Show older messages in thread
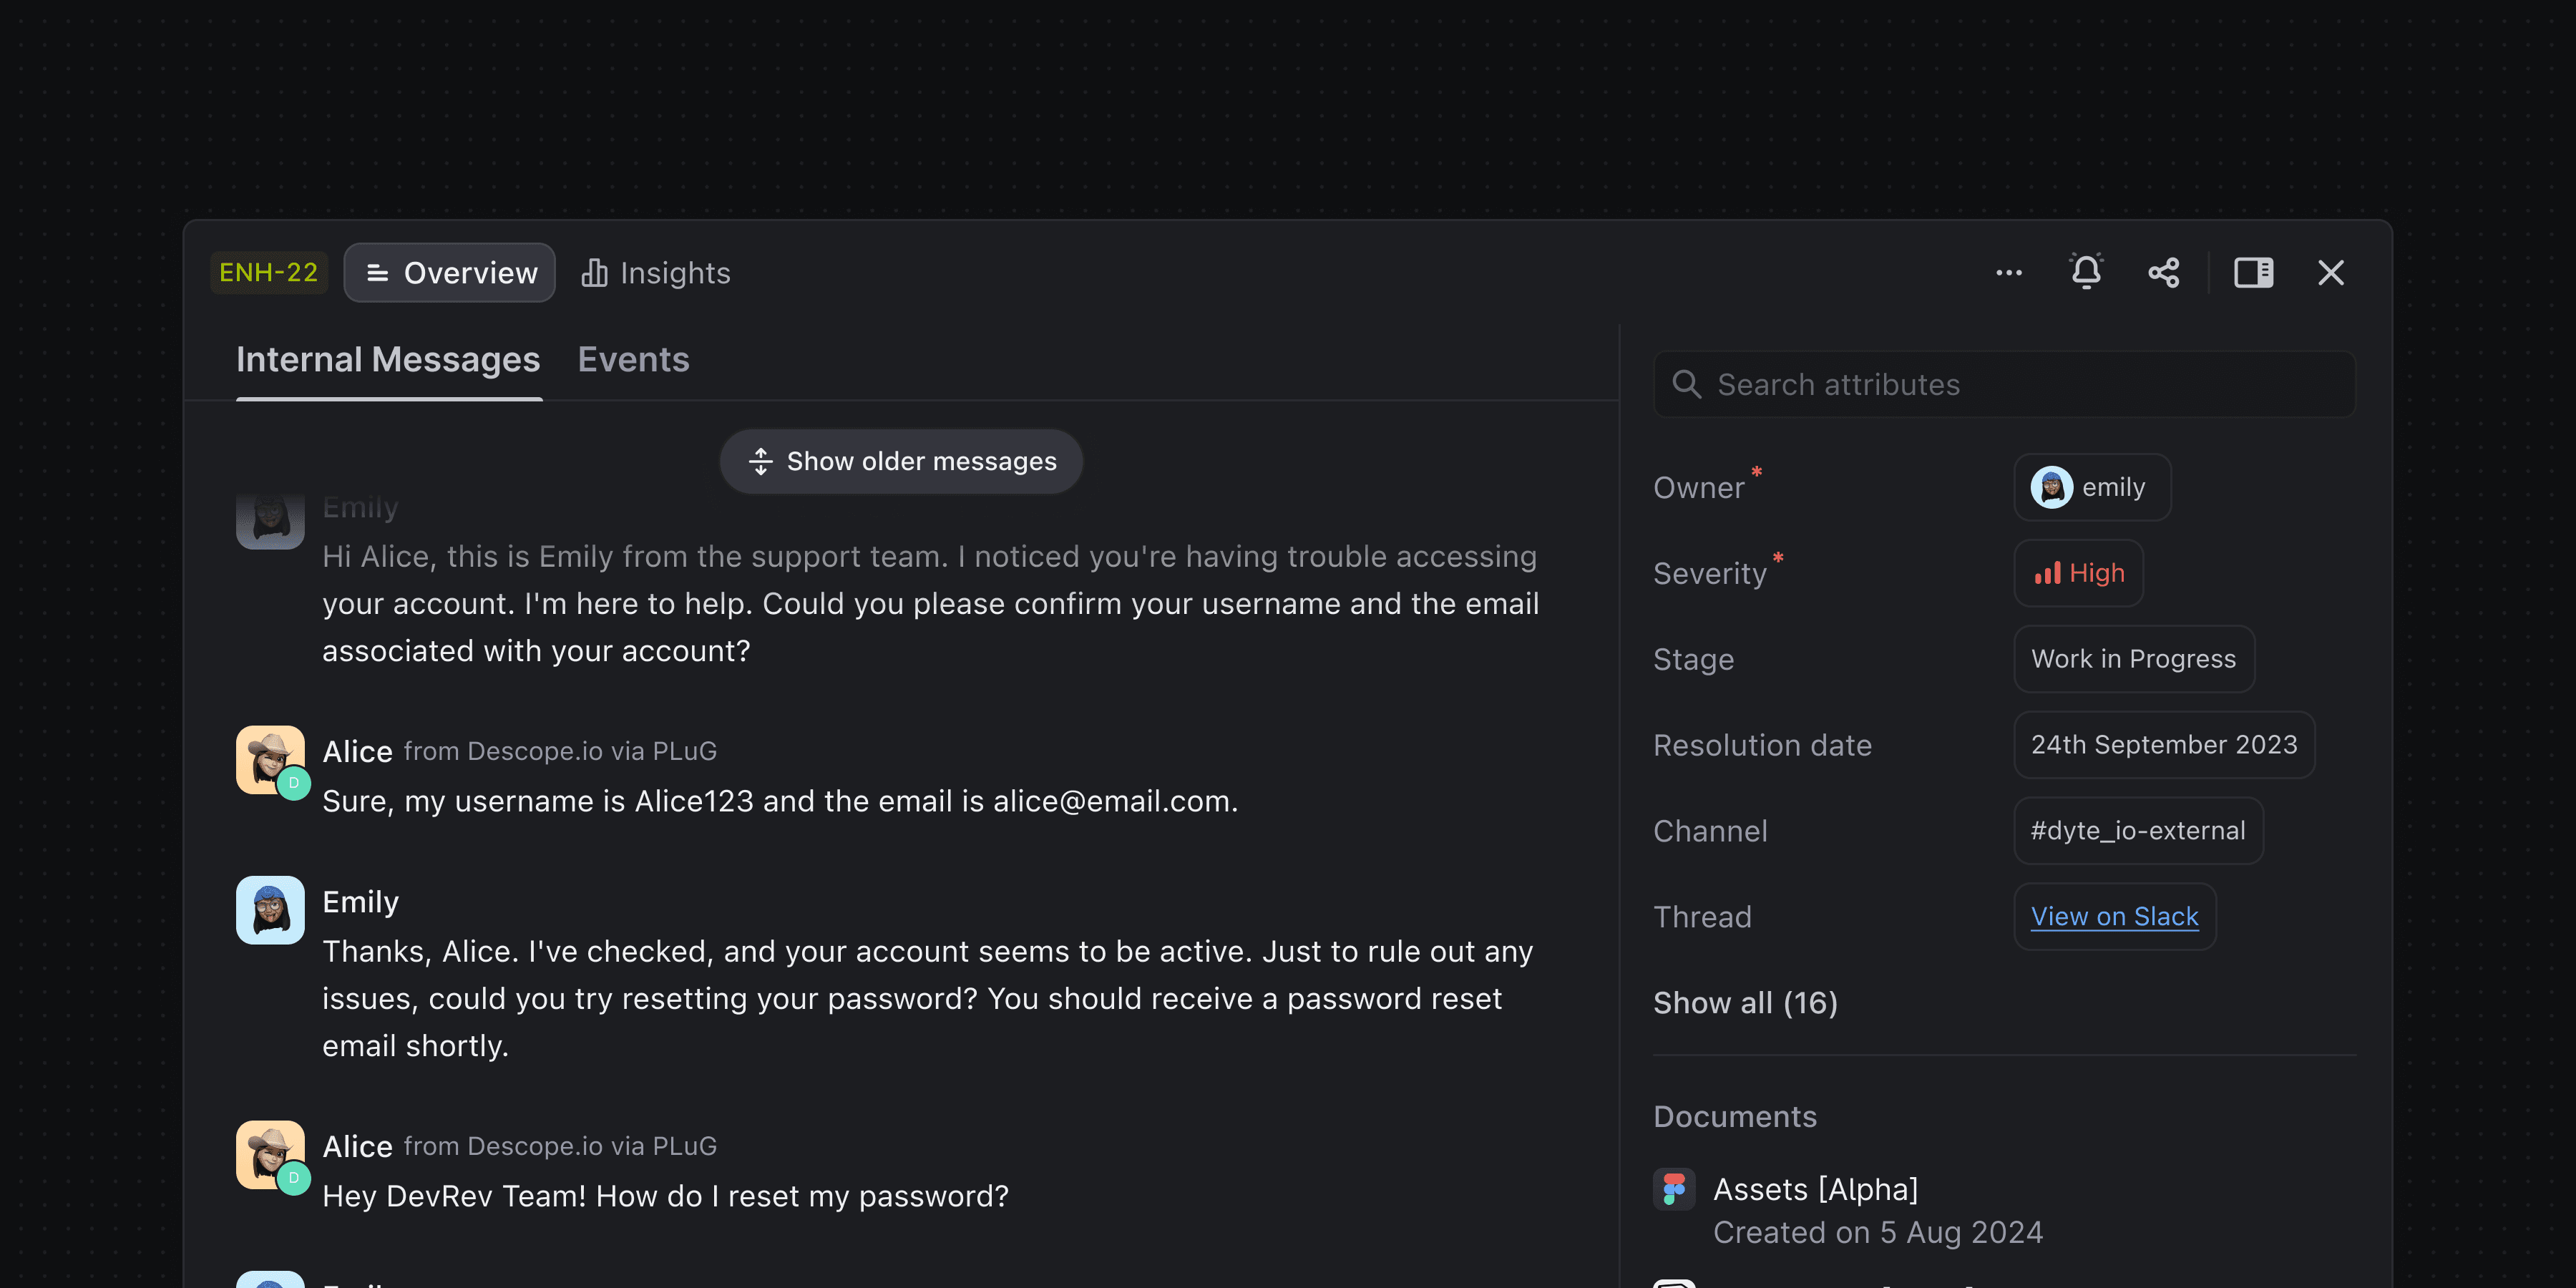 click(x=902, y=461)
